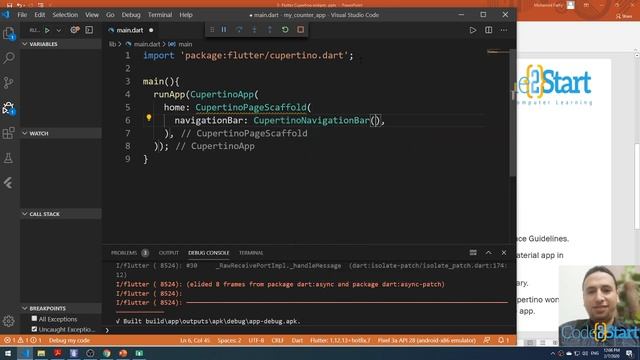Viewport: 640px width, 360px height.
Task: Disable Uncaught Exceptions breakpoint
Action: click(x=34, y=329)
